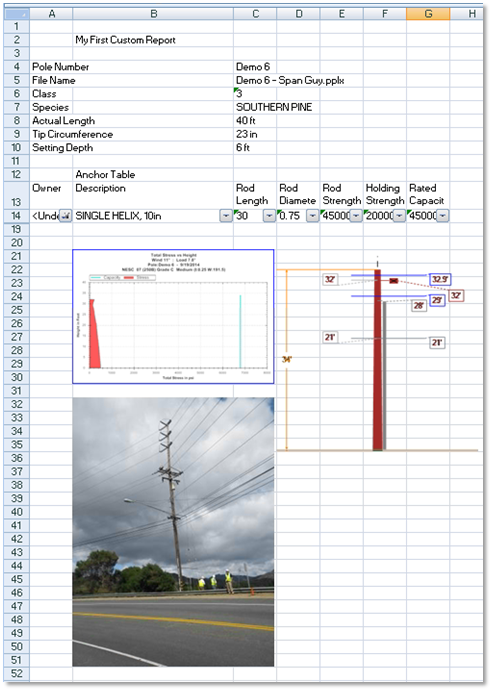This screenshot has height=691, width=492.
Task: Select column B header
Action: coord(153,14)
